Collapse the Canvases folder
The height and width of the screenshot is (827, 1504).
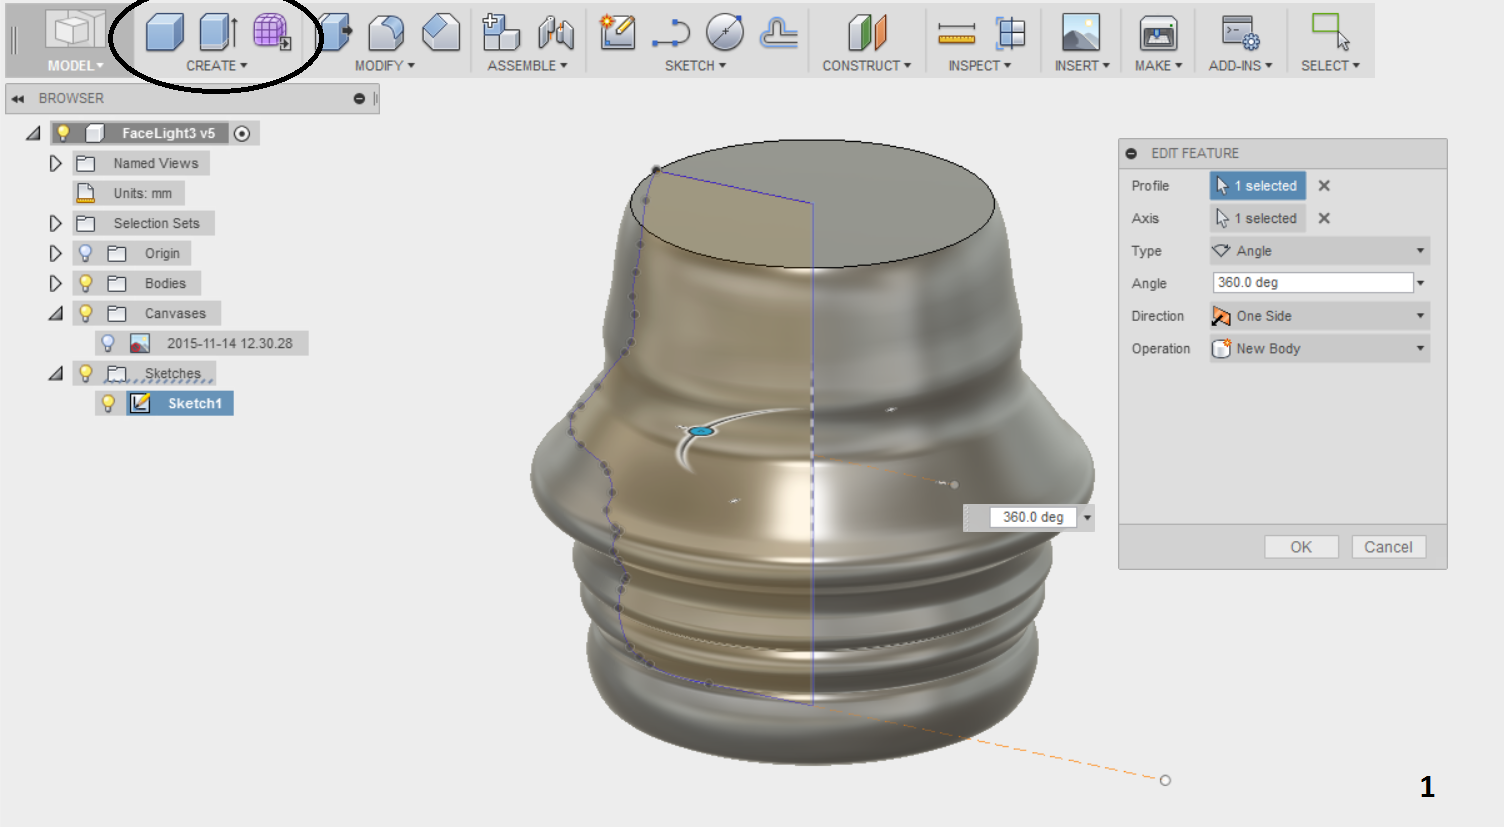pos(56,314)
